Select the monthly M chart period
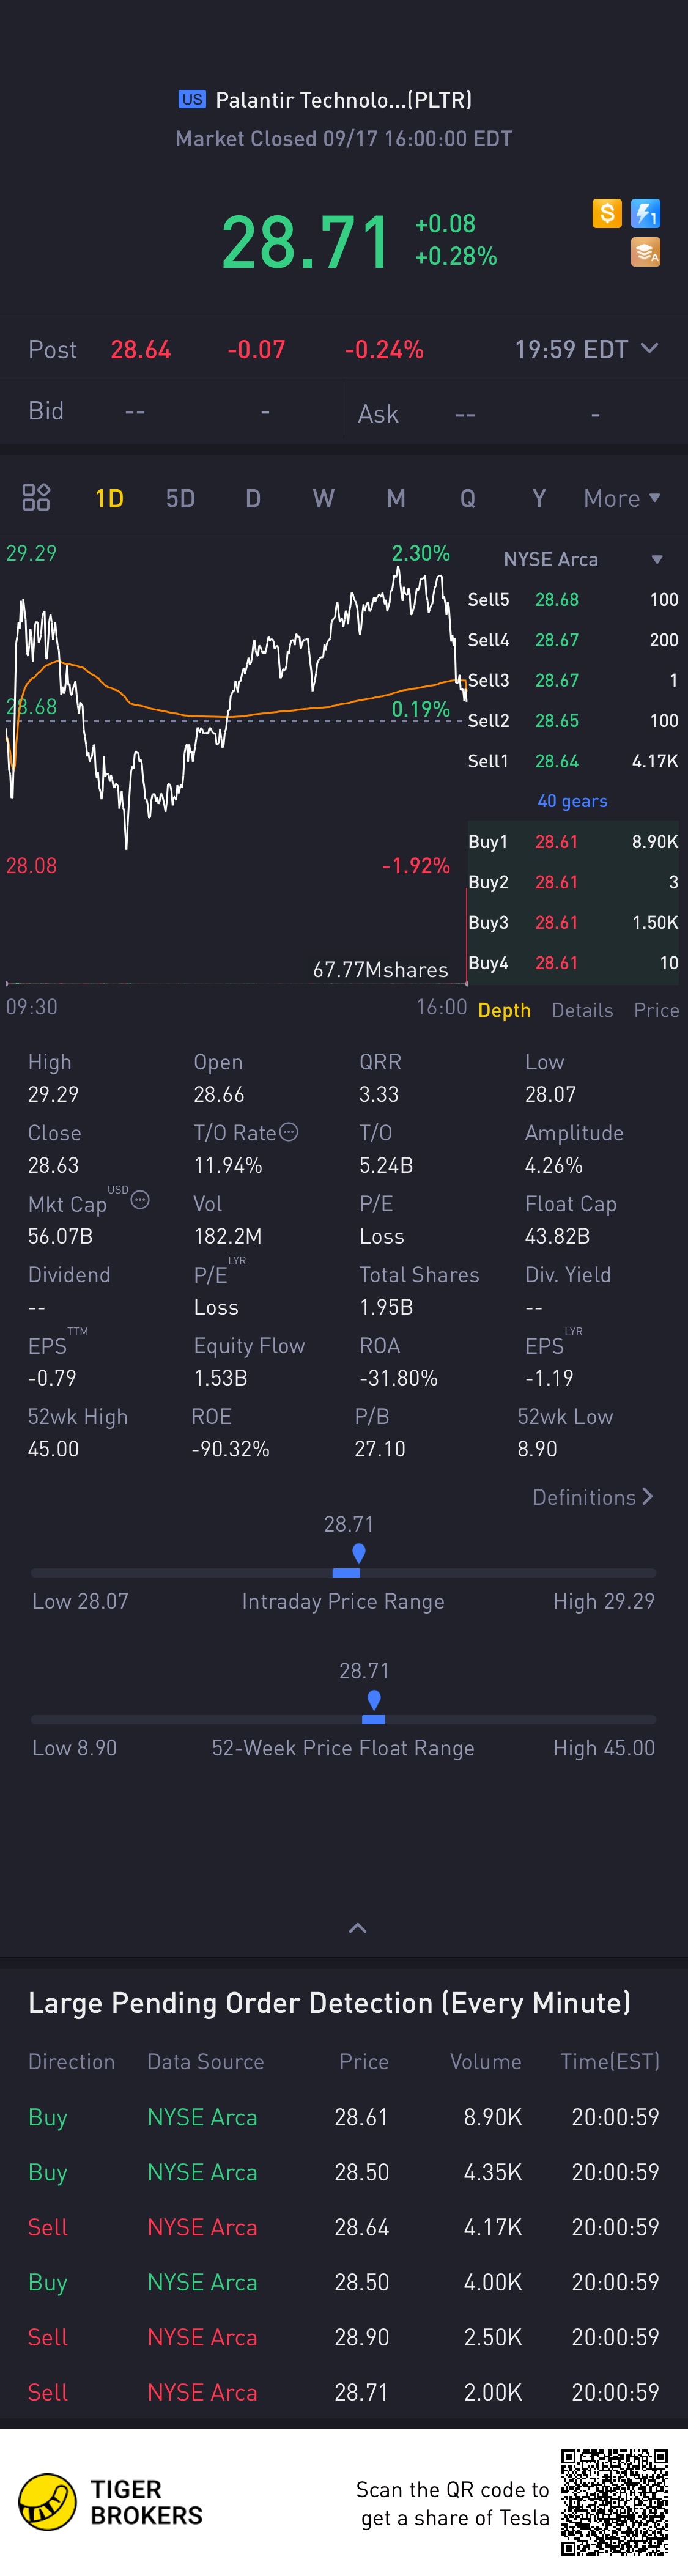This screenshot has width=688, height=2576. [396, 498]
